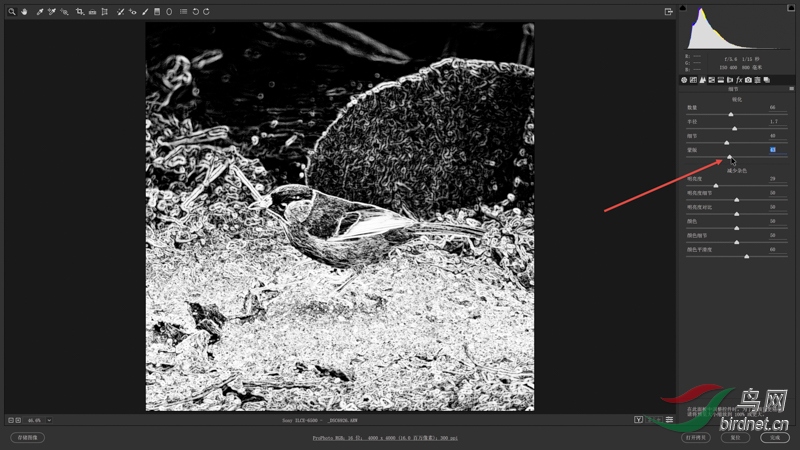The height and width of the screenshot is (450, 800).
Task: Select the Zoom tool in the toolbar
Action: [x=12, y=12]
